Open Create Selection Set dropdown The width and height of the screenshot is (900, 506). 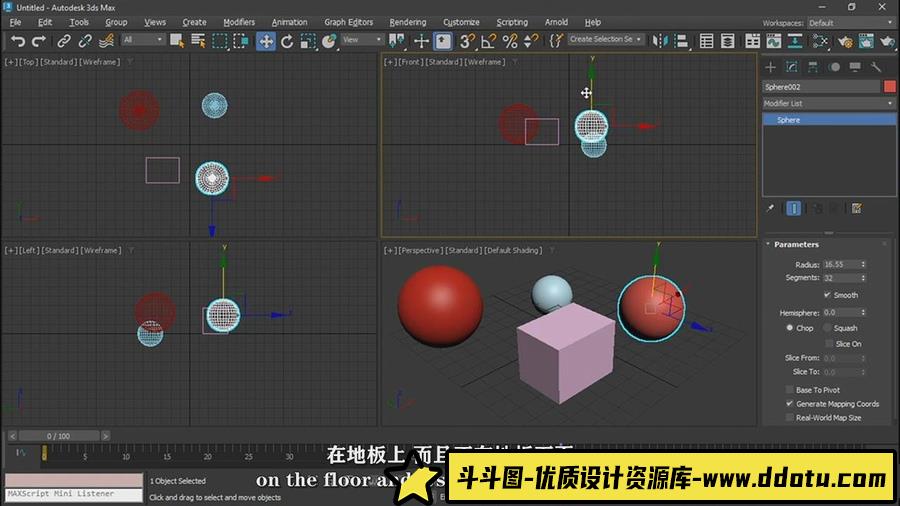coord(606,39)
